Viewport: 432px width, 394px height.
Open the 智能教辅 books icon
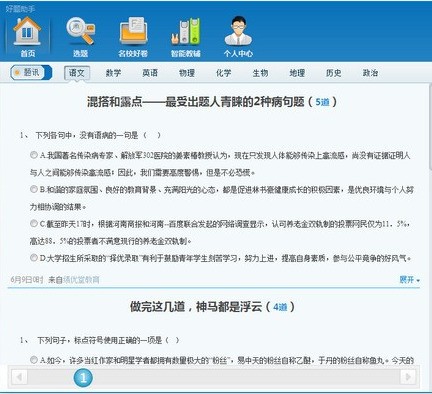[x=186, y=37]
